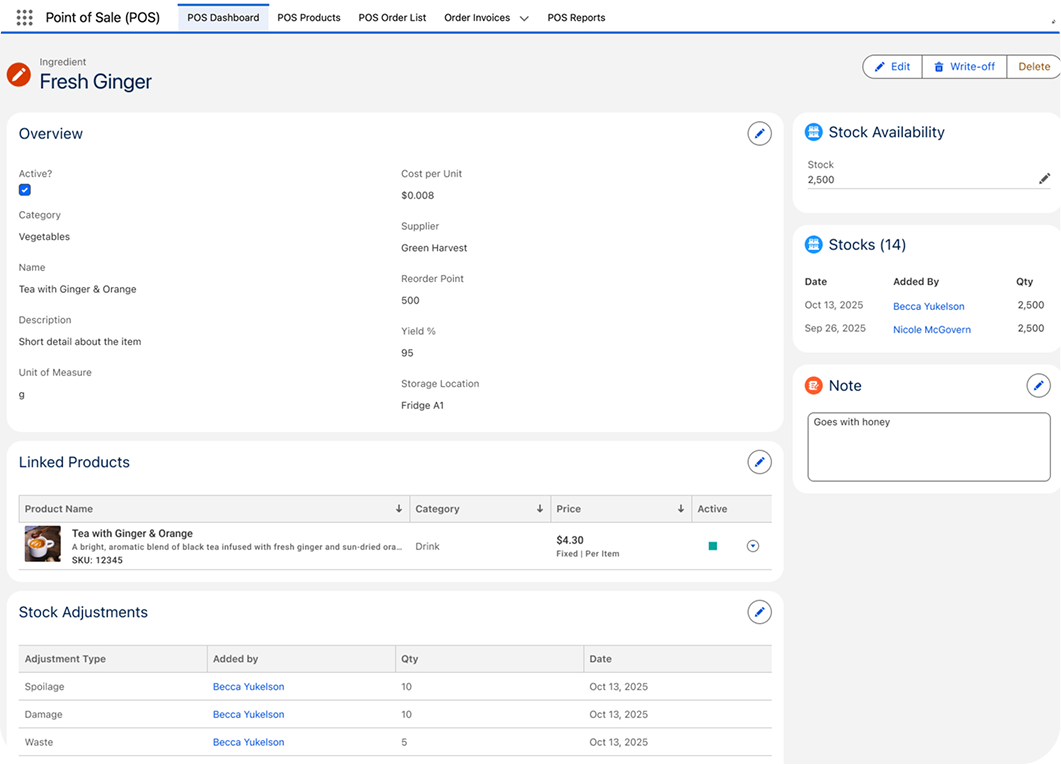Viewport: 1061px width, 765px height.
Task: Click the Stock Adjustments edit pencil
Action: [x=759, y=611]
